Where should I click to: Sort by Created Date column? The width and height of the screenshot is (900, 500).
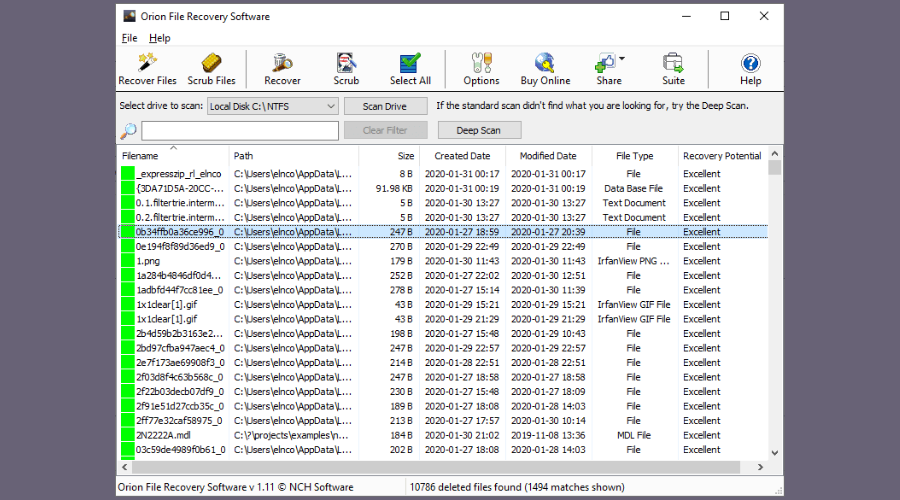click(x=462, y=156)
